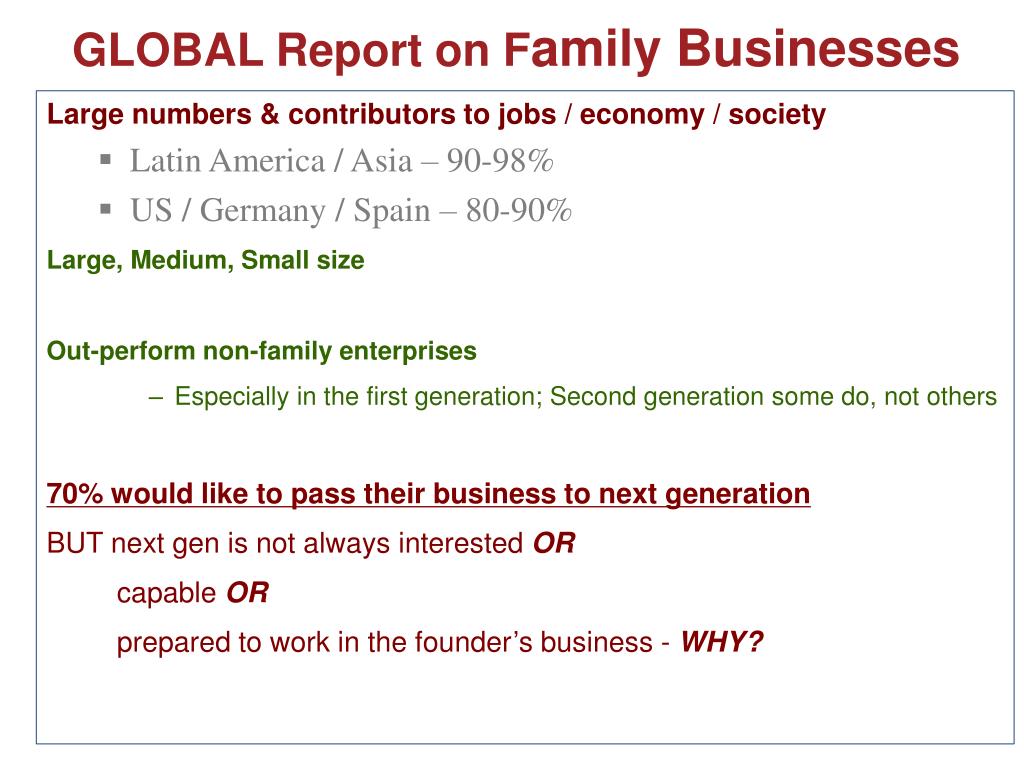The image size is (1024, 768).
Task: Click the bold italic OR after interested
Action: 554,543
